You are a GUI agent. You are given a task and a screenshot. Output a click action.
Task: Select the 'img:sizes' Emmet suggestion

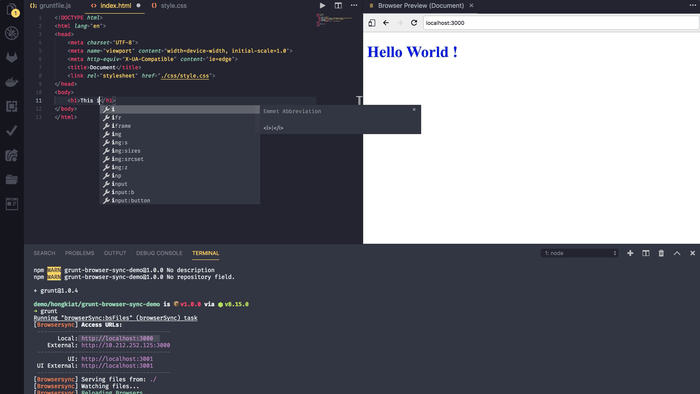pos(179,151)
